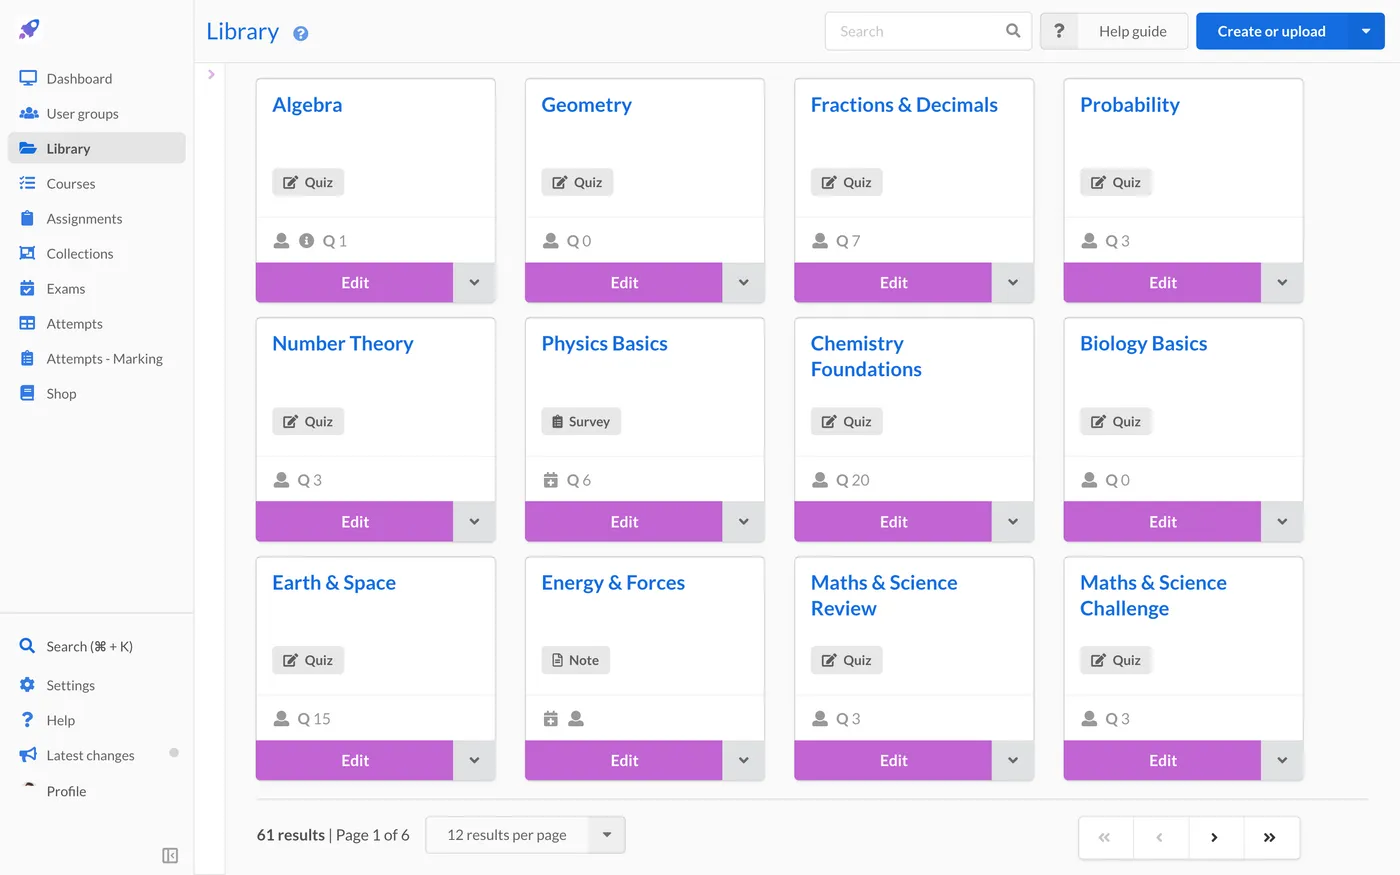Click the help icon beside Library title
The width and height of the screenshot is (1400, 875).
point(300,33)
